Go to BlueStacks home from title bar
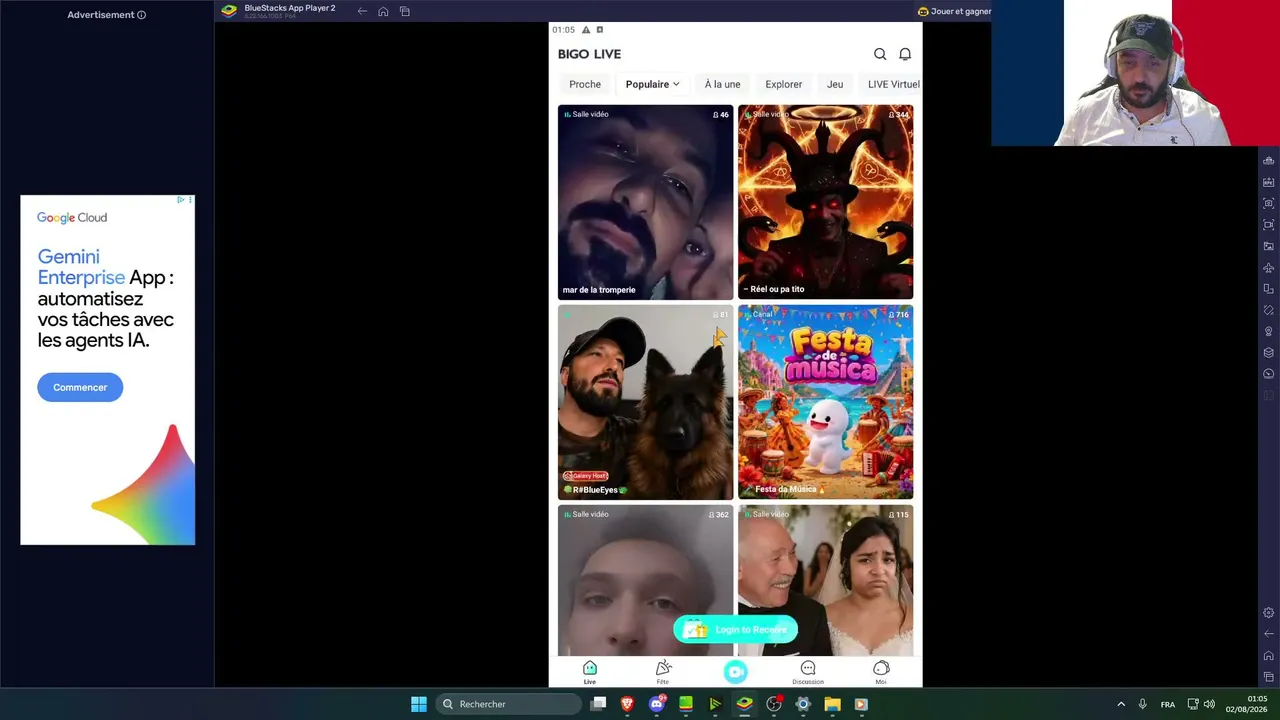 383,11
